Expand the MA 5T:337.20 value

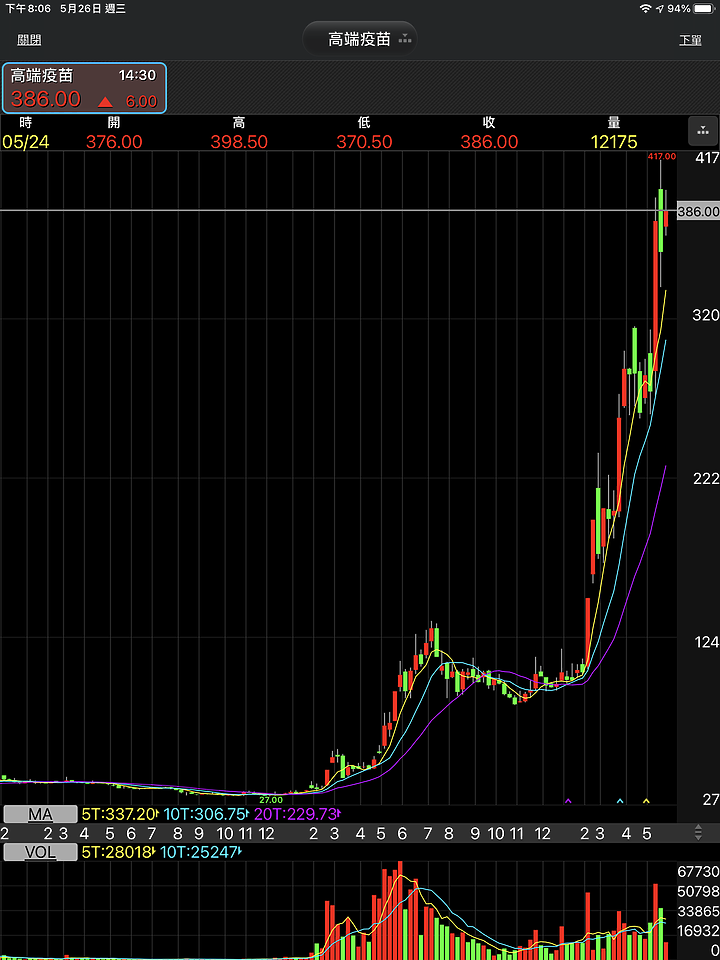pyautogui.click(x=120, y=814)
